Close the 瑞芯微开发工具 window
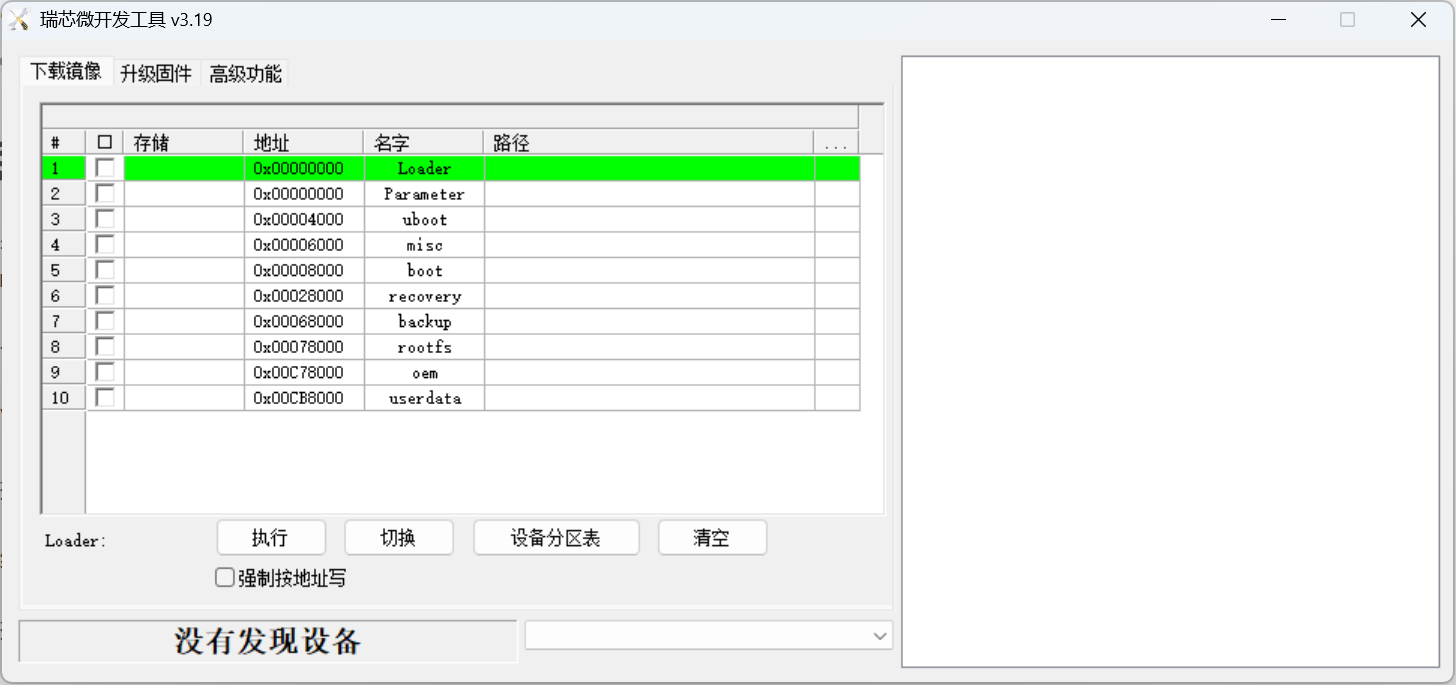Viewport: 1456px width, 685px height. tap(1418, 20)
